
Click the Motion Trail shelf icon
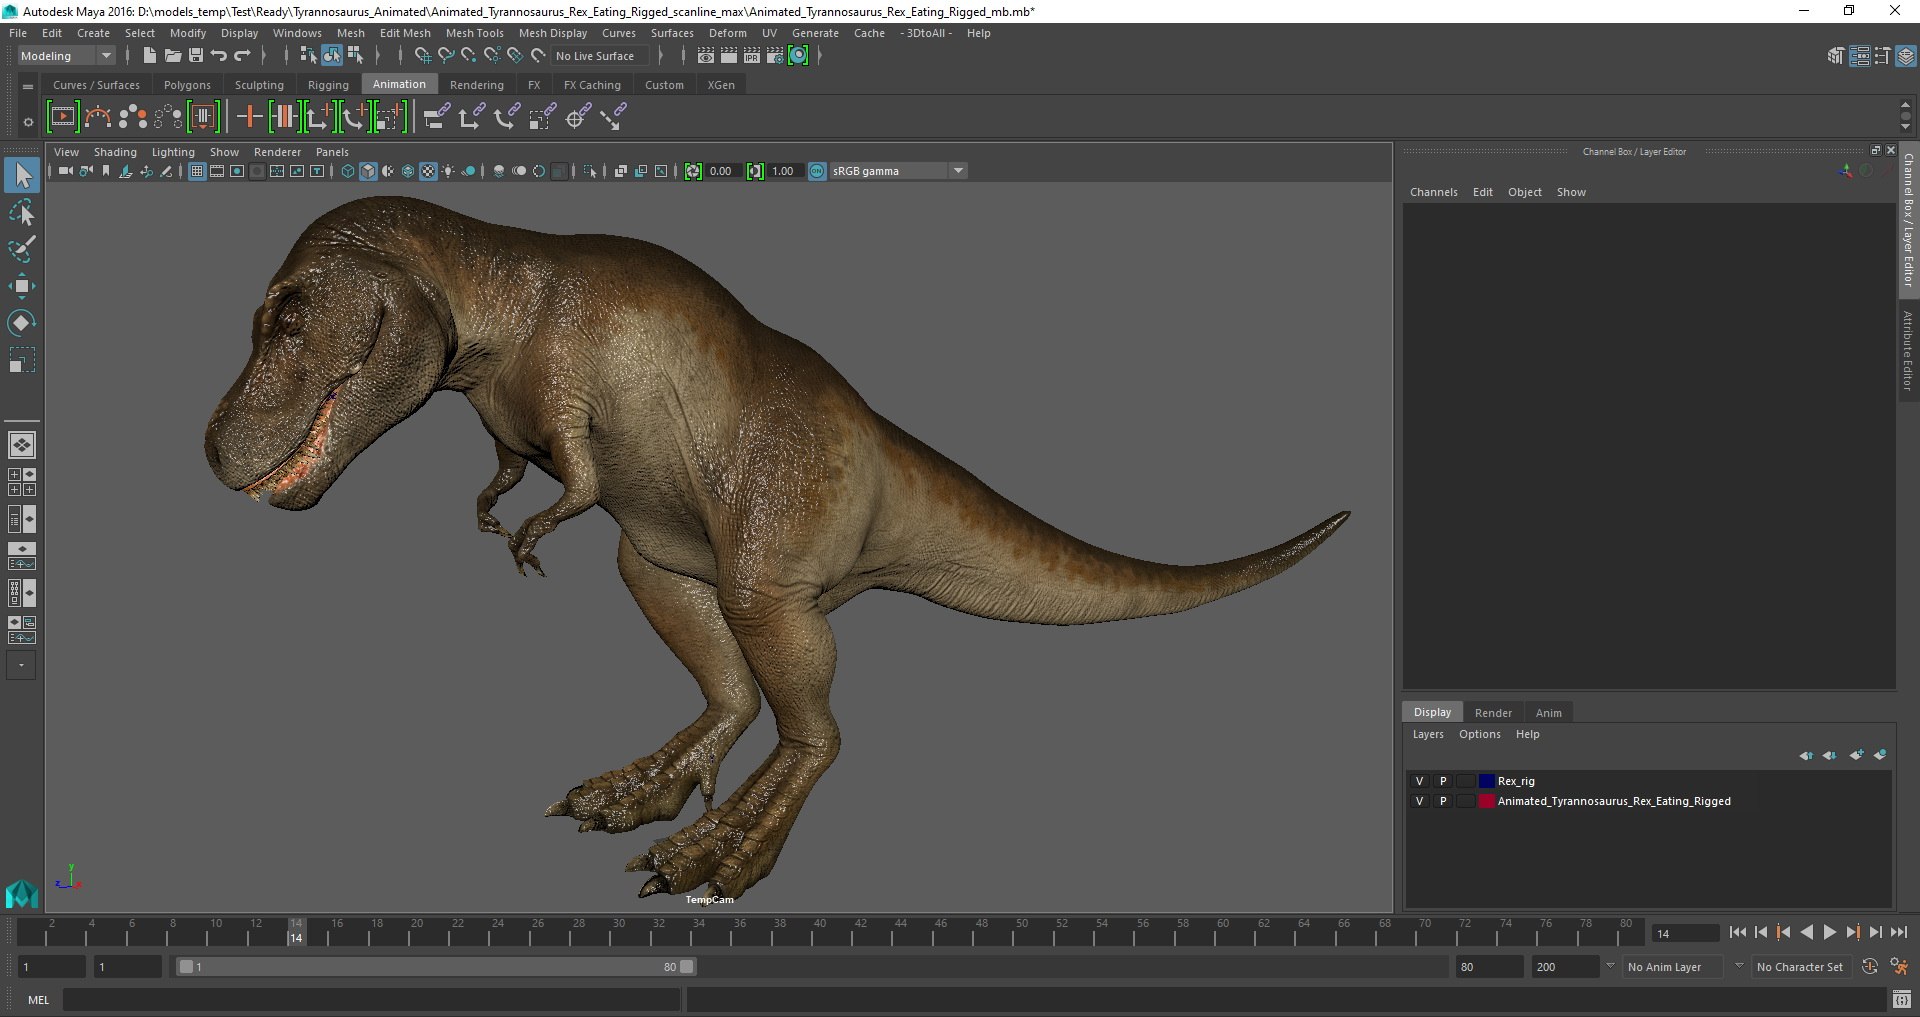(98, 117)
